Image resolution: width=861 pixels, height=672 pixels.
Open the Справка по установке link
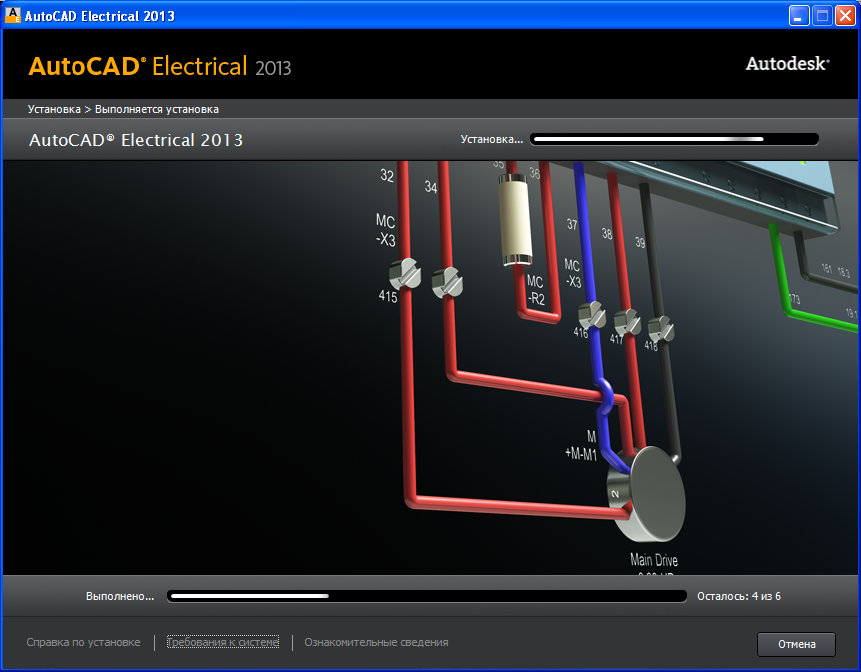pyautogui.click(x=83, y=642)
